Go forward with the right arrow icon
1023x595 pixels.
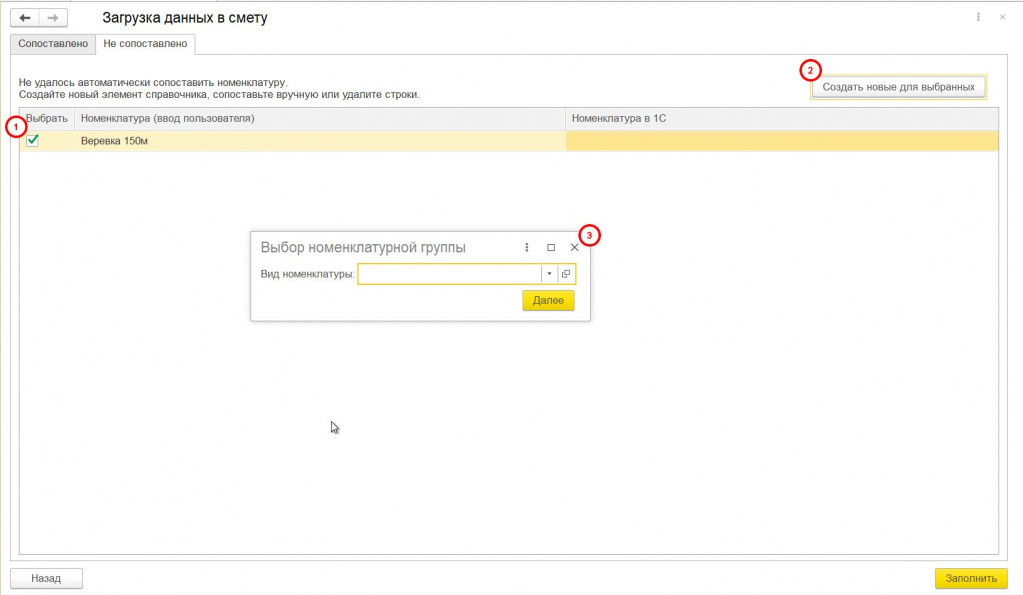tap(53, 18)
